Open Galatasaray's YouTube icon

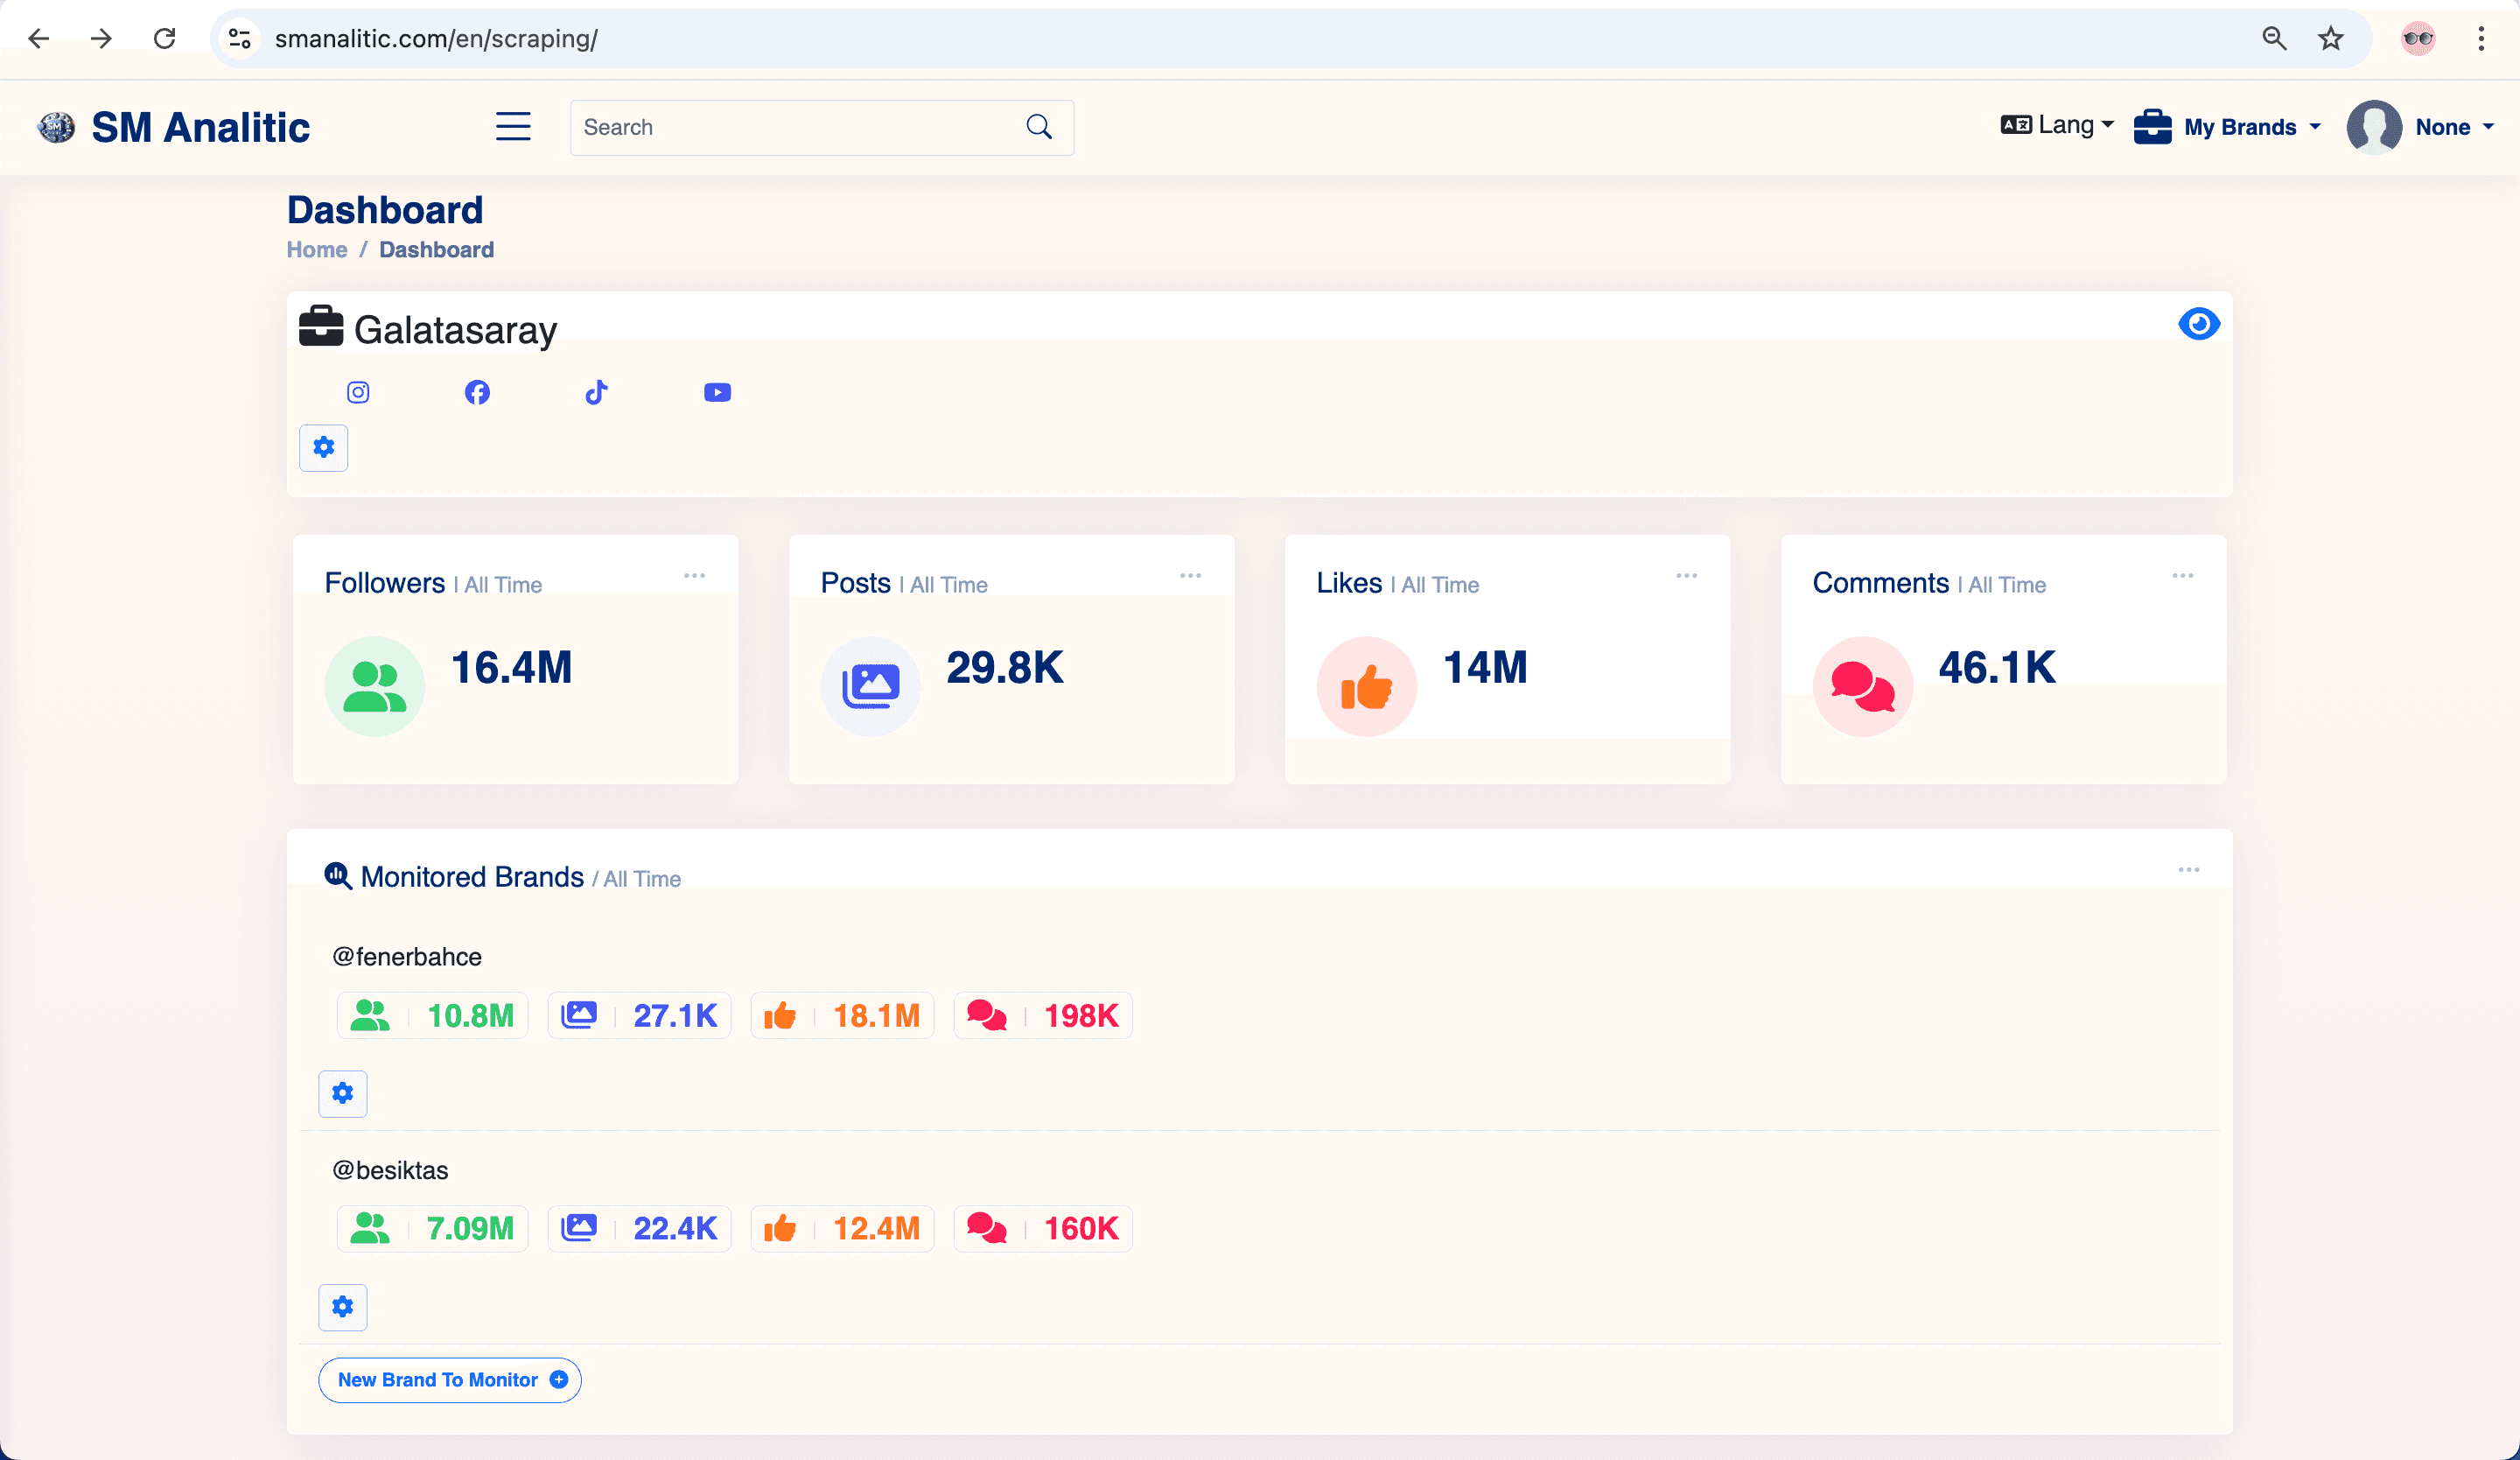[x=717, y=392]
